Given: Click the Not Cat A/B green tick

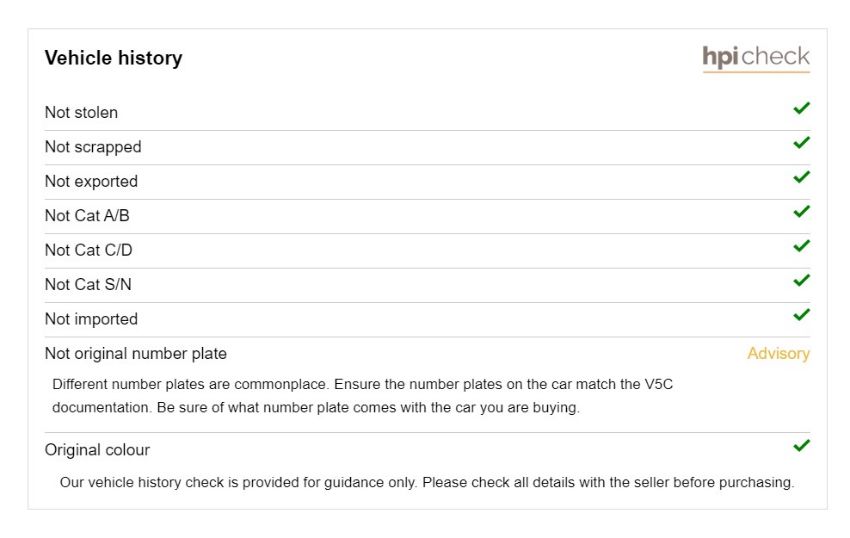Looking at the screenshot, I should tap(801, 211).
